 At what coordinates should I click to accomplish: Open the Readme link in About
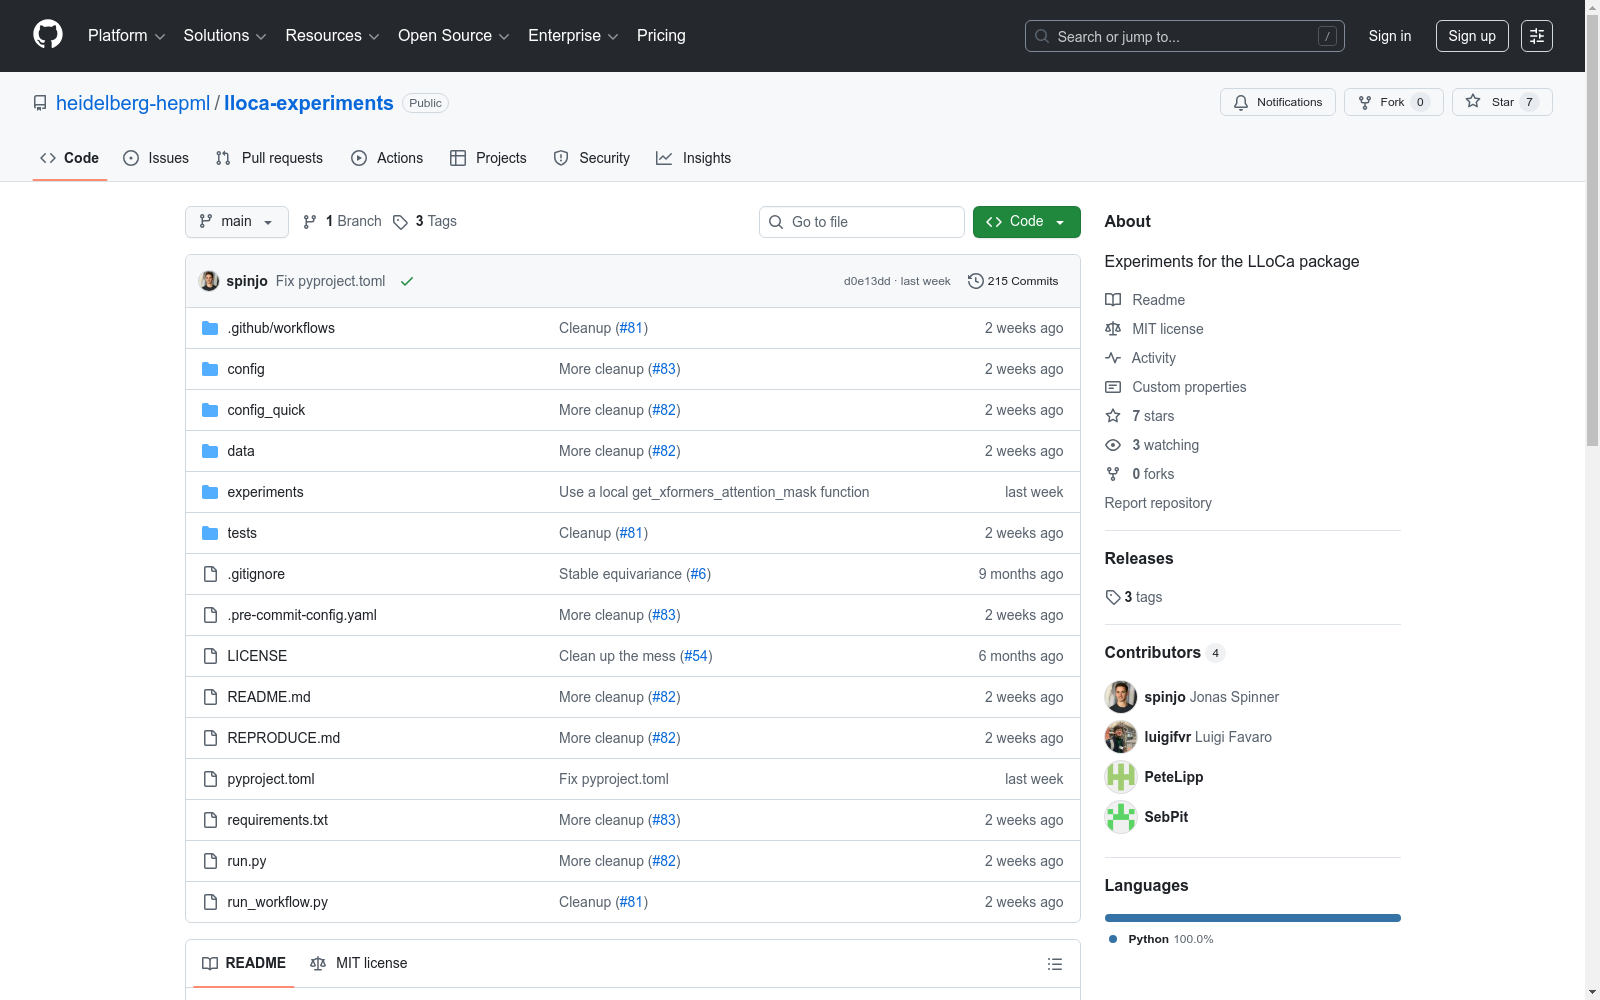click(x=1145, y=300)
